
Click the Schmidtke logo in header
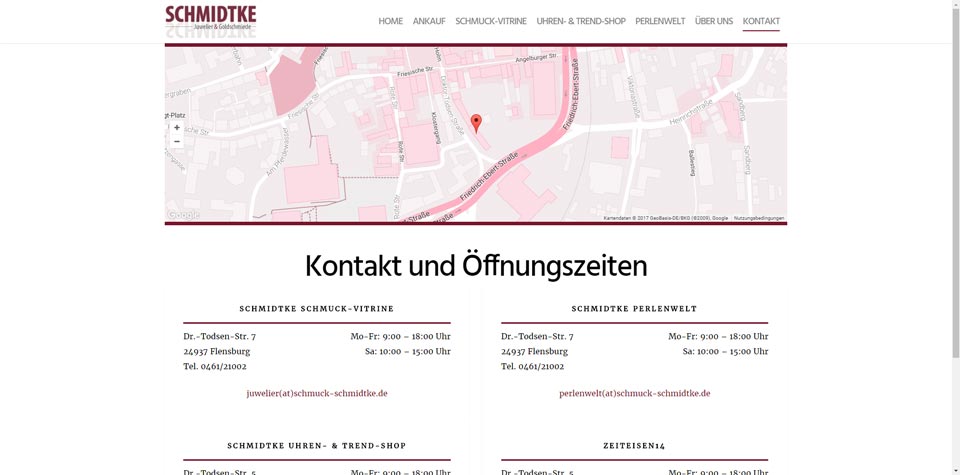[211, 19]
